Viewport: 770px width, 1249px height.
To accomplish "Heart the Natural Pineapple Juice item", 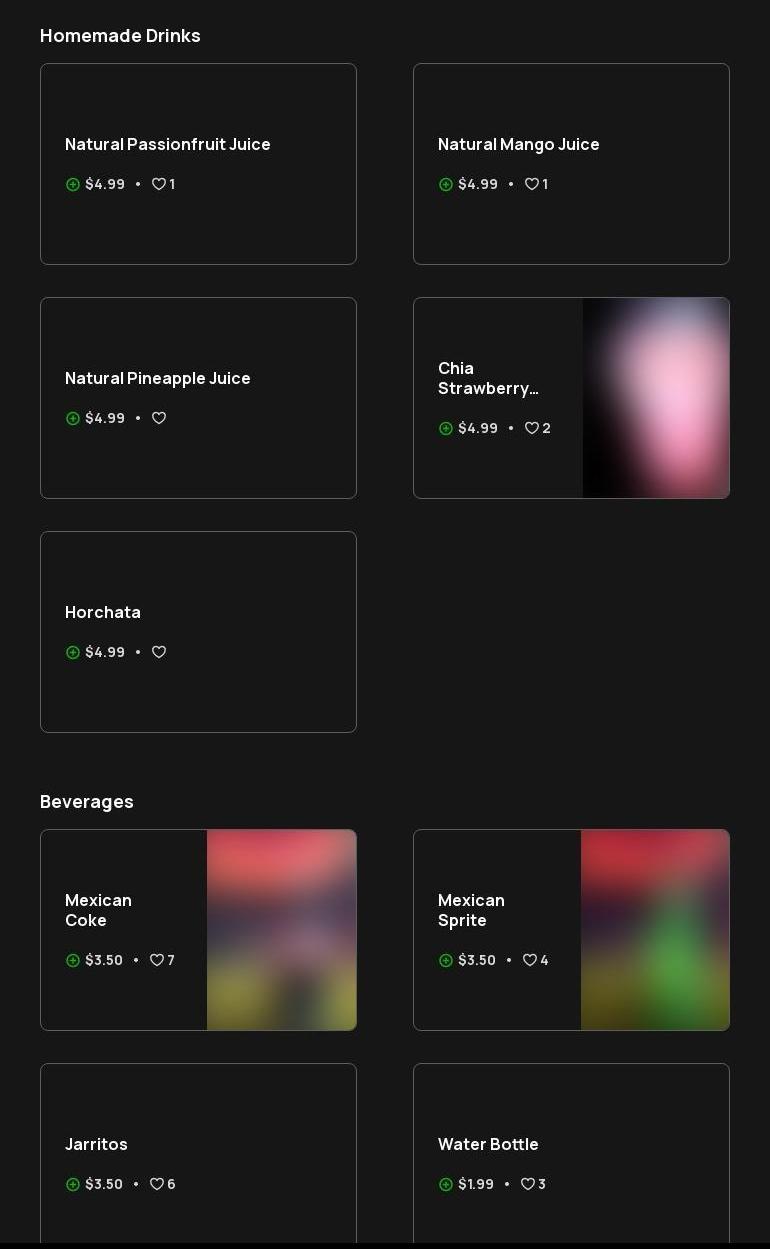I will pos(158,418).
